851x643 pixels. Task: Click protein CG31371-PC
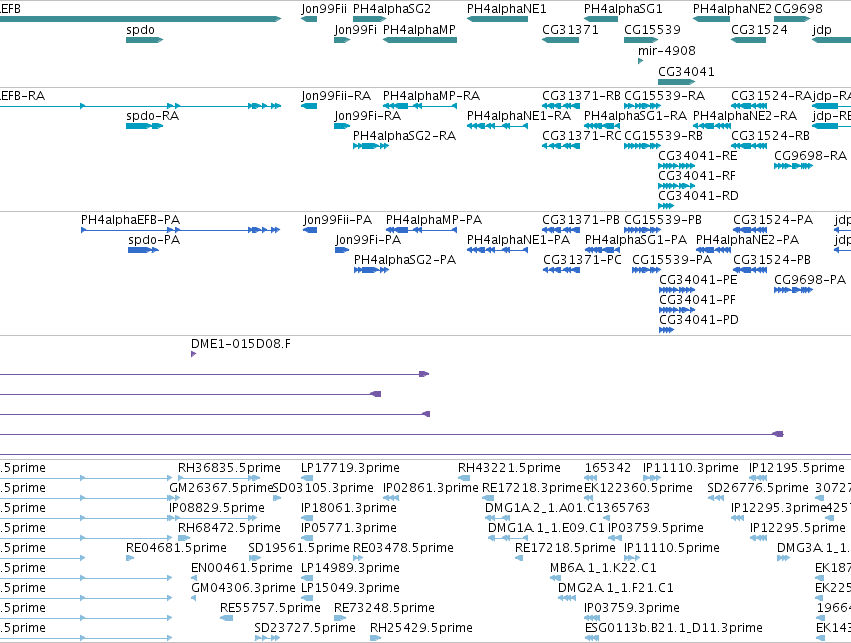point(561,270)
